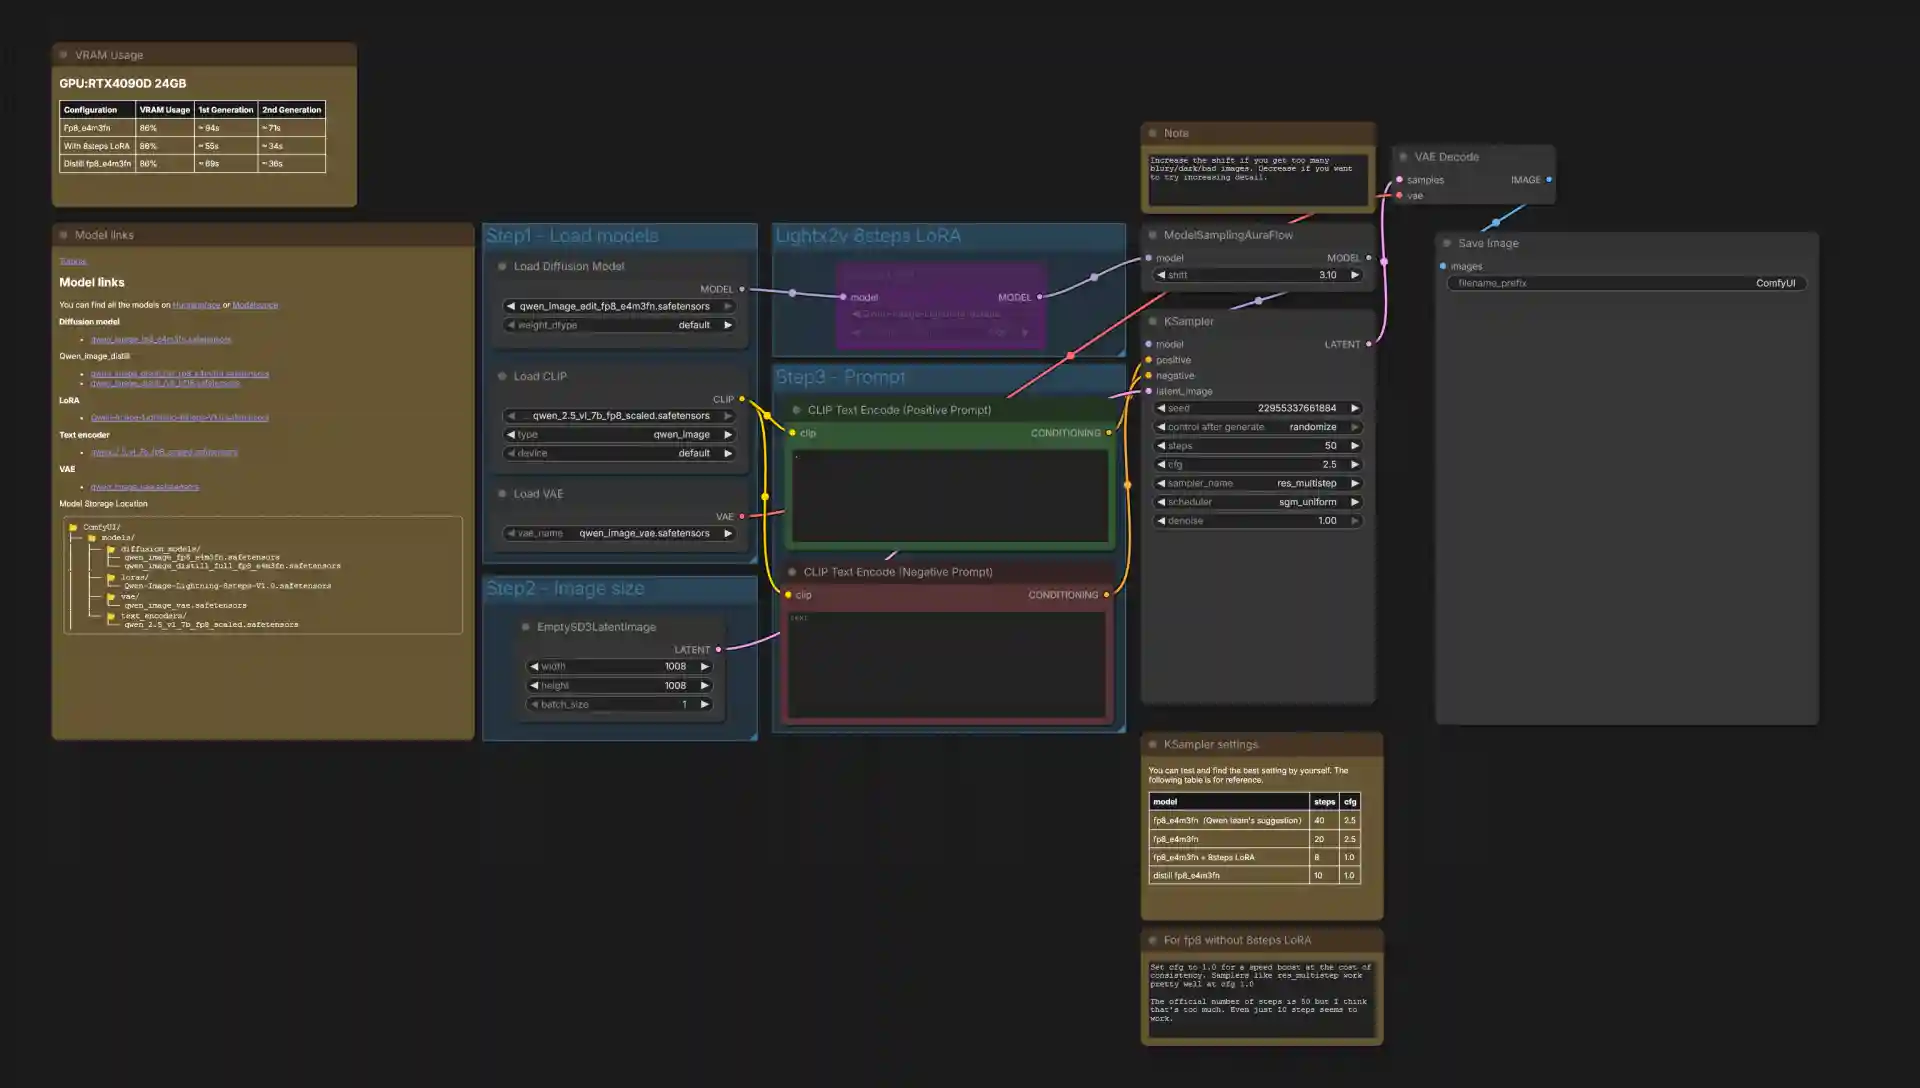Collapse the KSampler node via its title dot
This screenshot has width=1920, height=1088.
[1152, 322]
